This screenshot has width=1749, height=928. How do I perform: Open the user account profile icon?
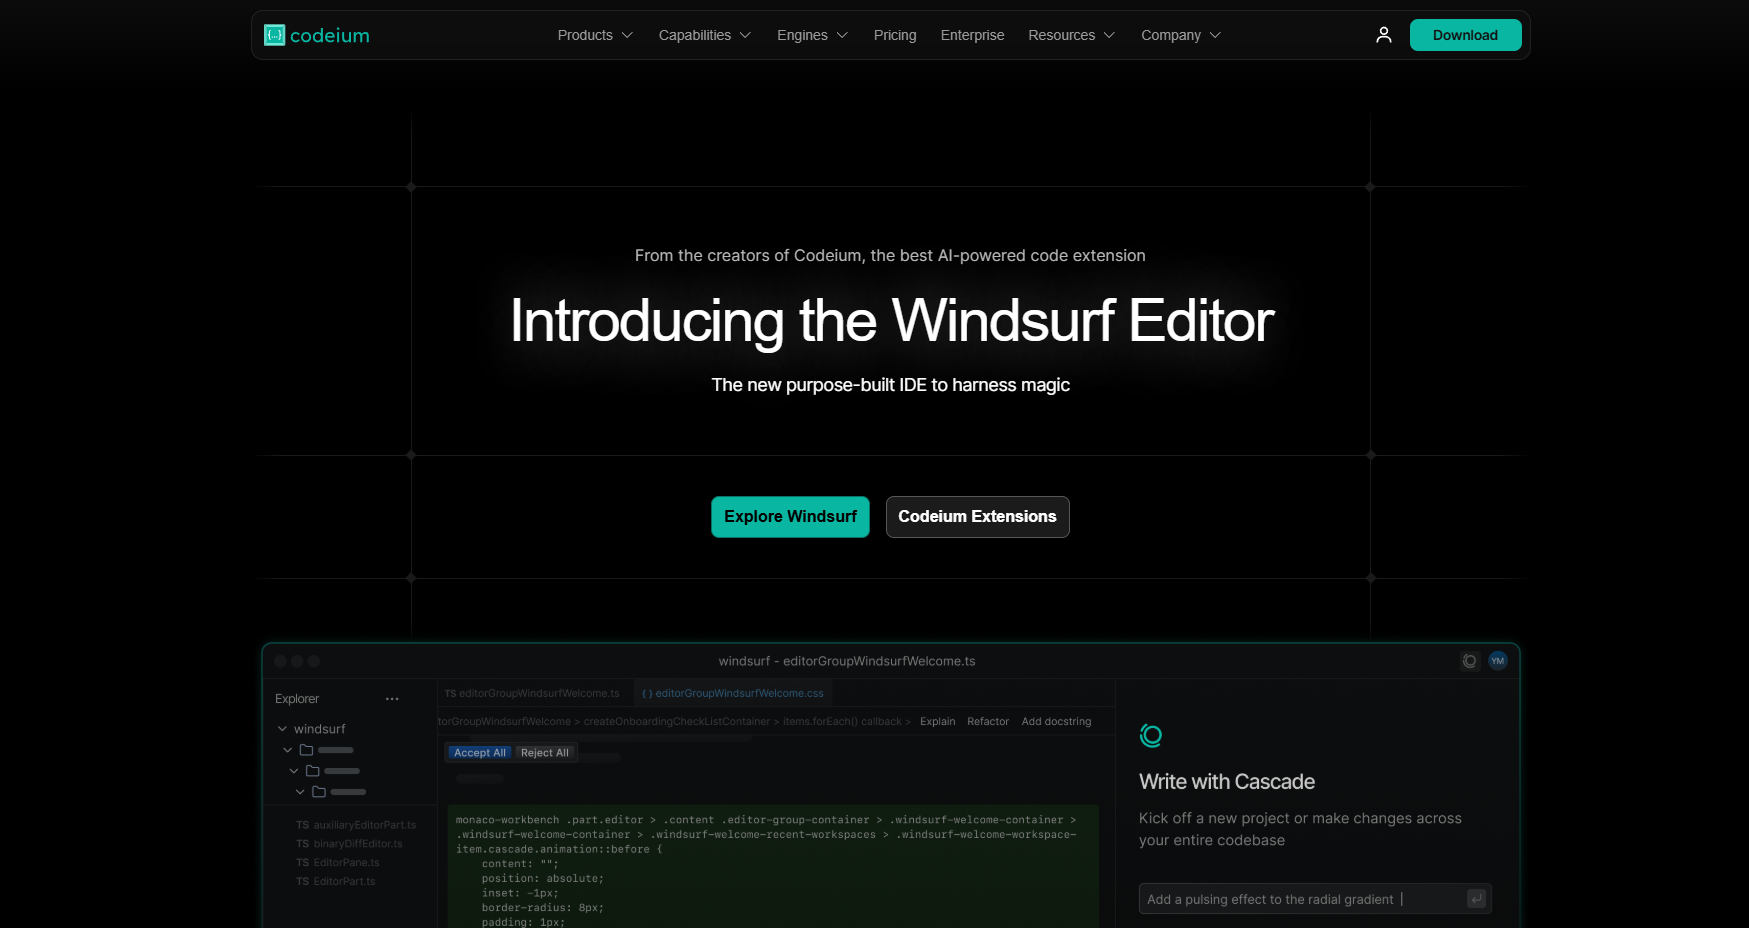coord(1384,35)
